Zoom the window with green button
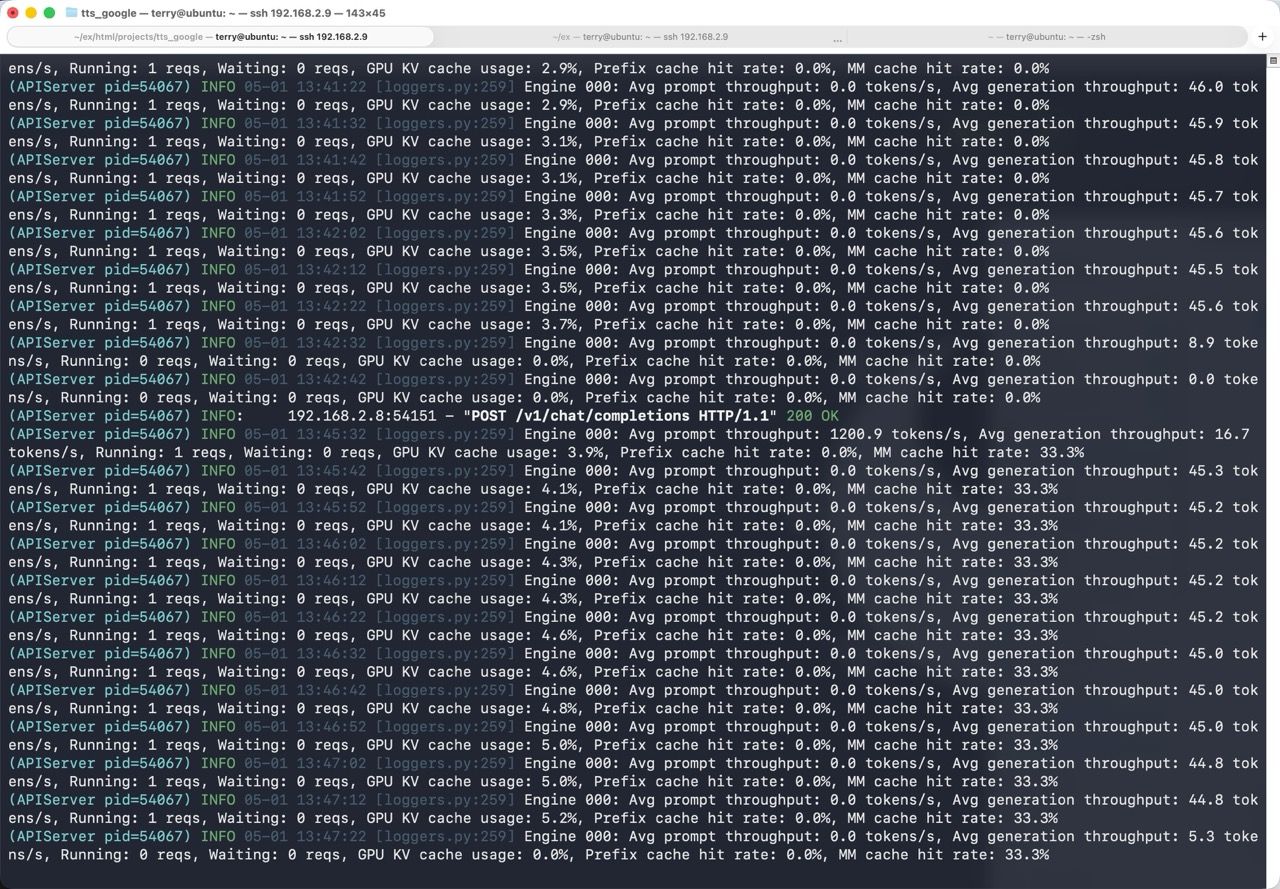Viewport: 1280px width, 889px height. click(x=49, y=13)
